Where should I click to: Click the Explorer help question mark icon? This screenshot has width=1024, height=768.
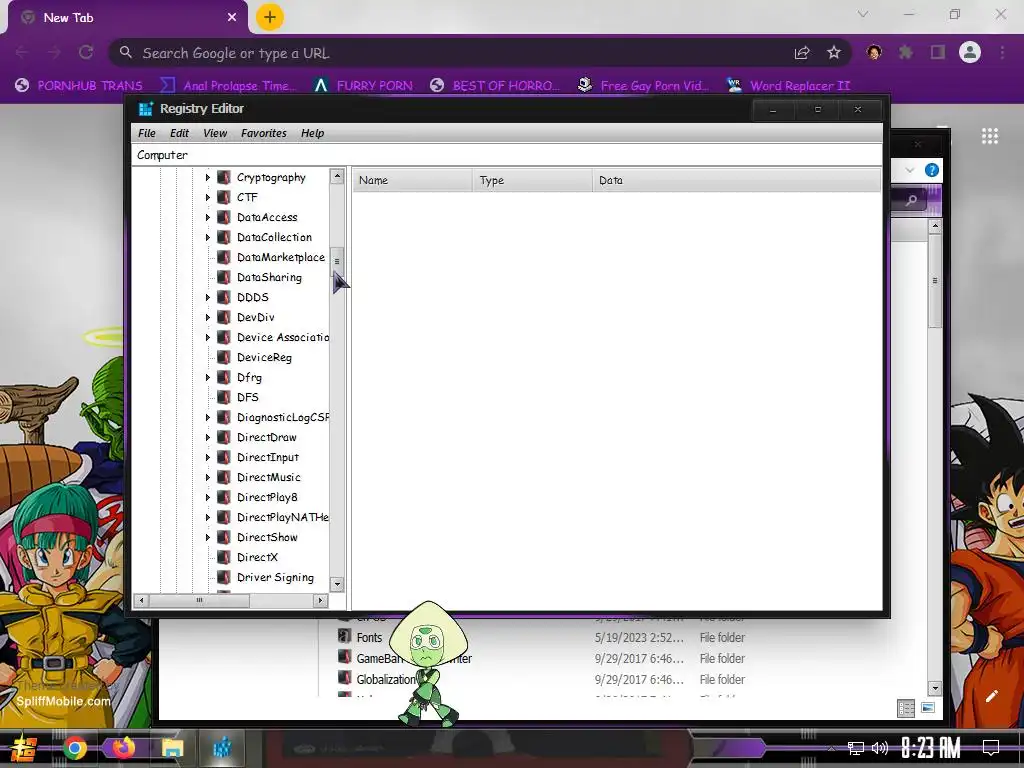(x=932, y=170)
